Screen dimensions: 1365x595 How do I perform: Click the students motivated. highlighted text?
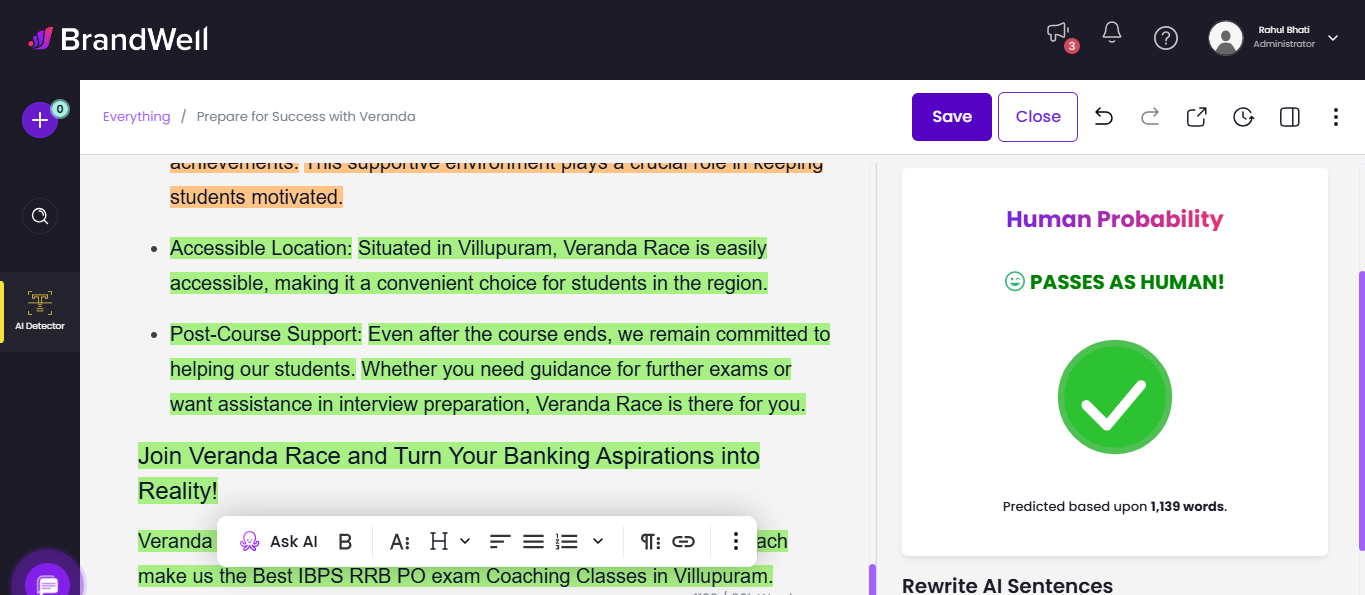pyautogui.click(x=256, y=197)
